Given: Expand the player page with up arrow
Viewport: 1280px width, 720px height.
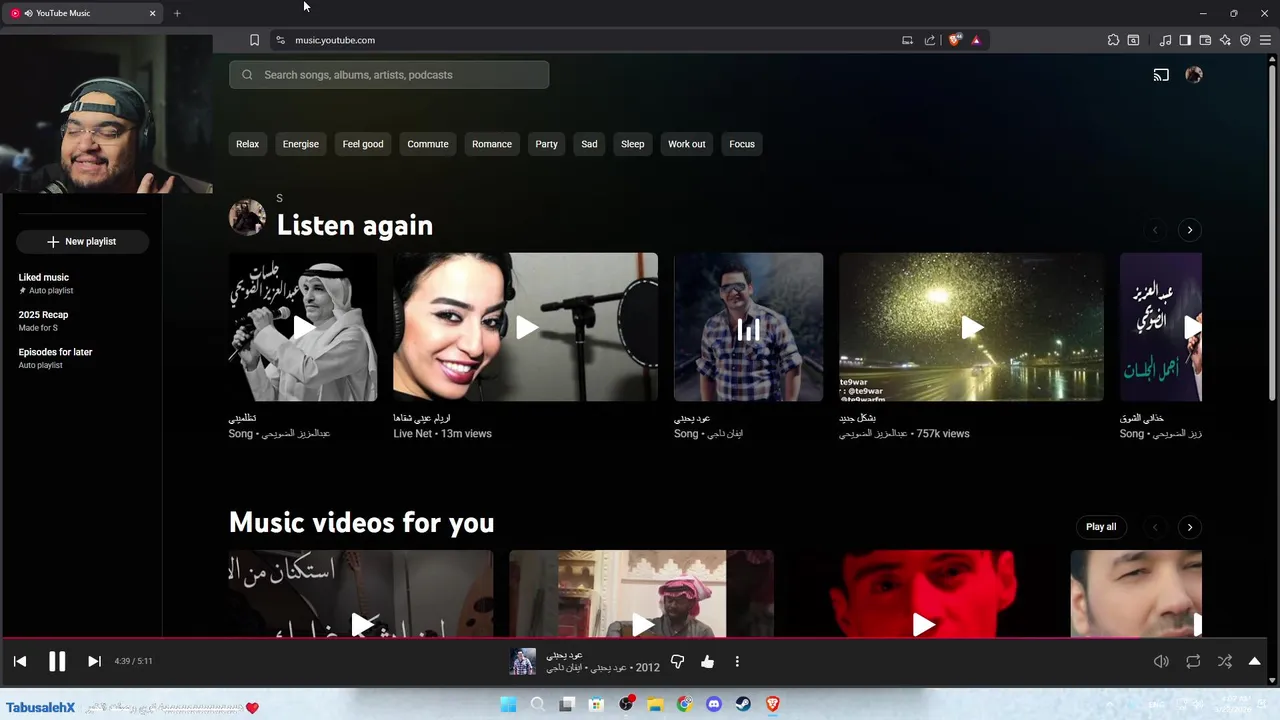Looking at the screenshot, I should (x=1254, y=661).
